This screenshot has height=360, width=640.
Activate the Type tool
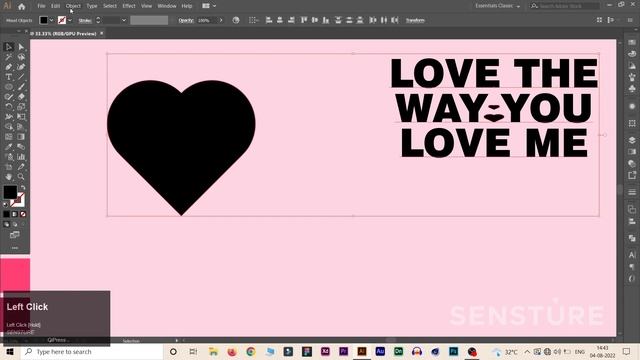(x=9, y=77)
